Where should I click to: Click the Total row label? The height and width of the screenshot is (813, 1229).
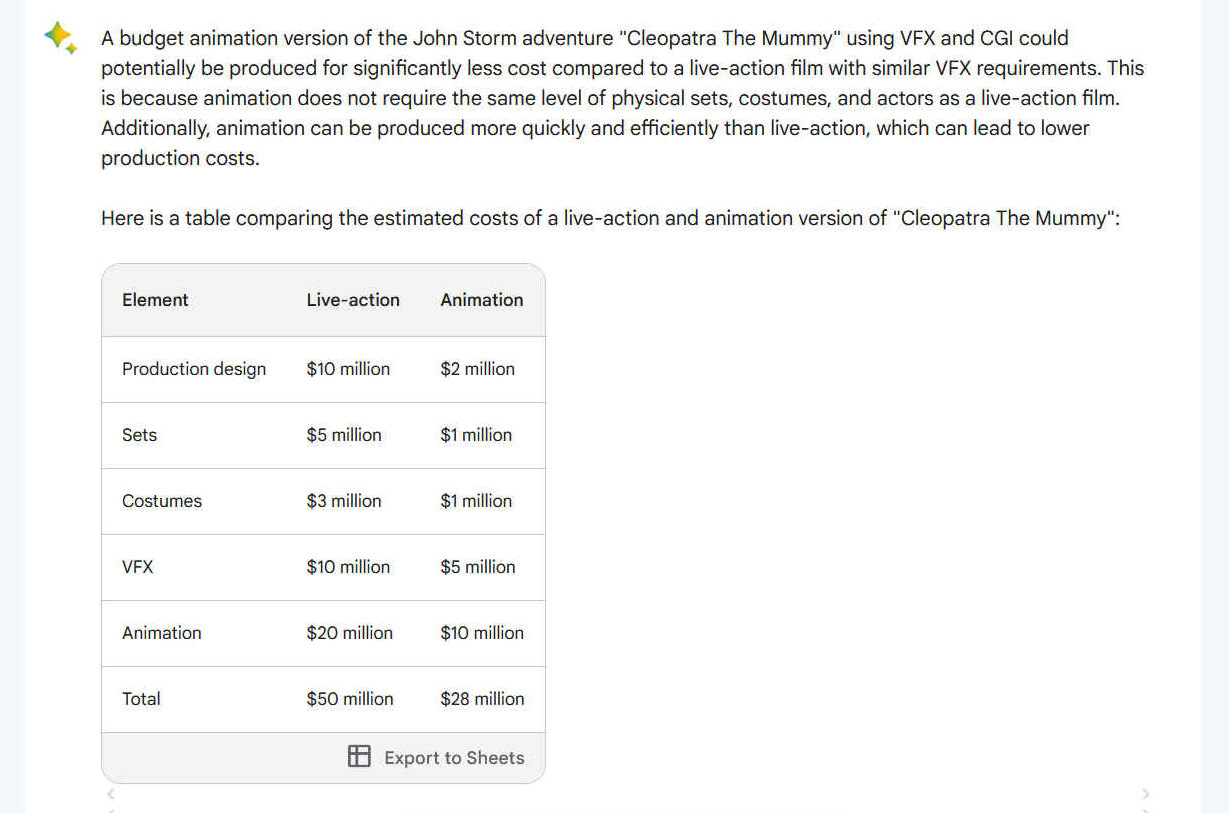pos(141,699)
